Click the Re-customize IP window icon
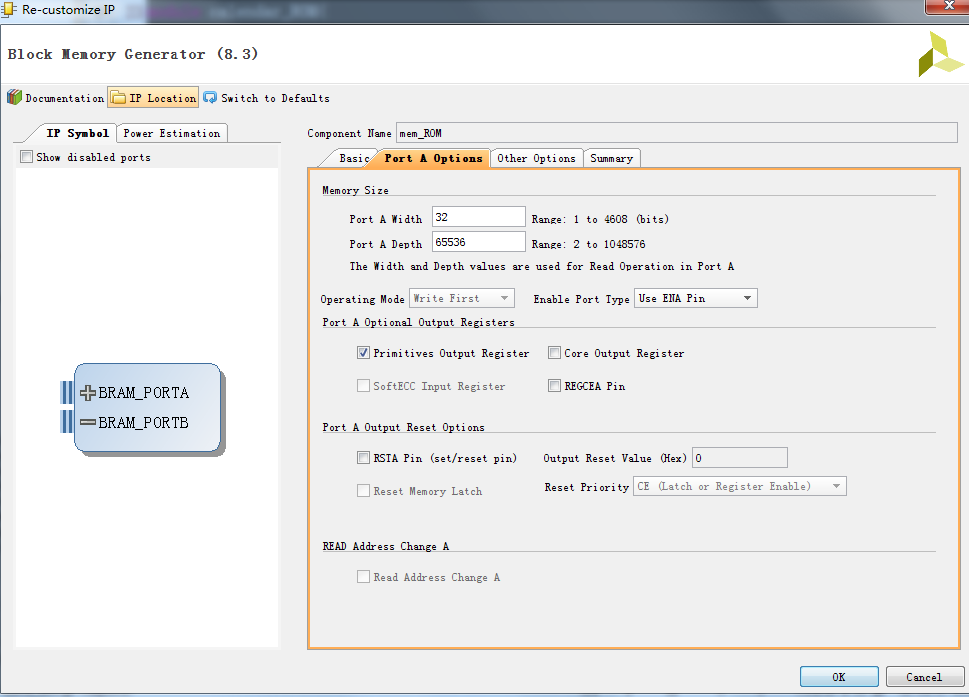Screen dimensions: 969x697 coord(9,9)
